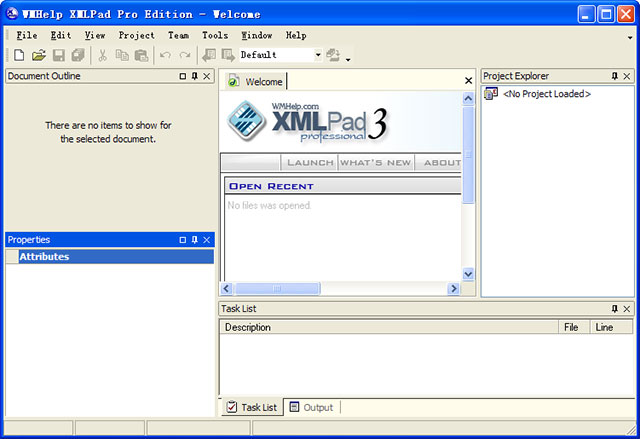Image resolution: width=640 pixels, height=439 pixels.
Task: Click the toolbar icon right of Default combo
Action: tap(333, 55)
